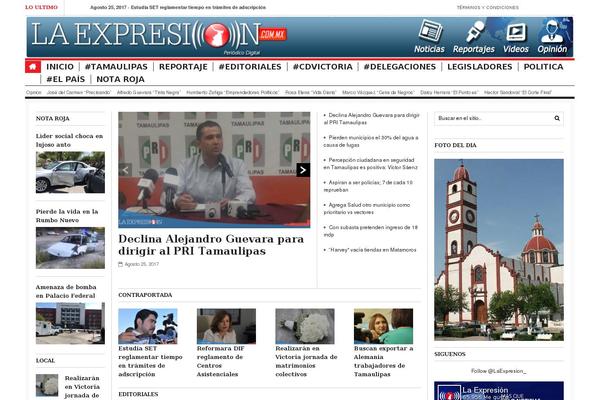This screenshot has width=600, height=400.
Task: Open list item Percepción ciudadana en seguridad
Action: pos(370,164)
